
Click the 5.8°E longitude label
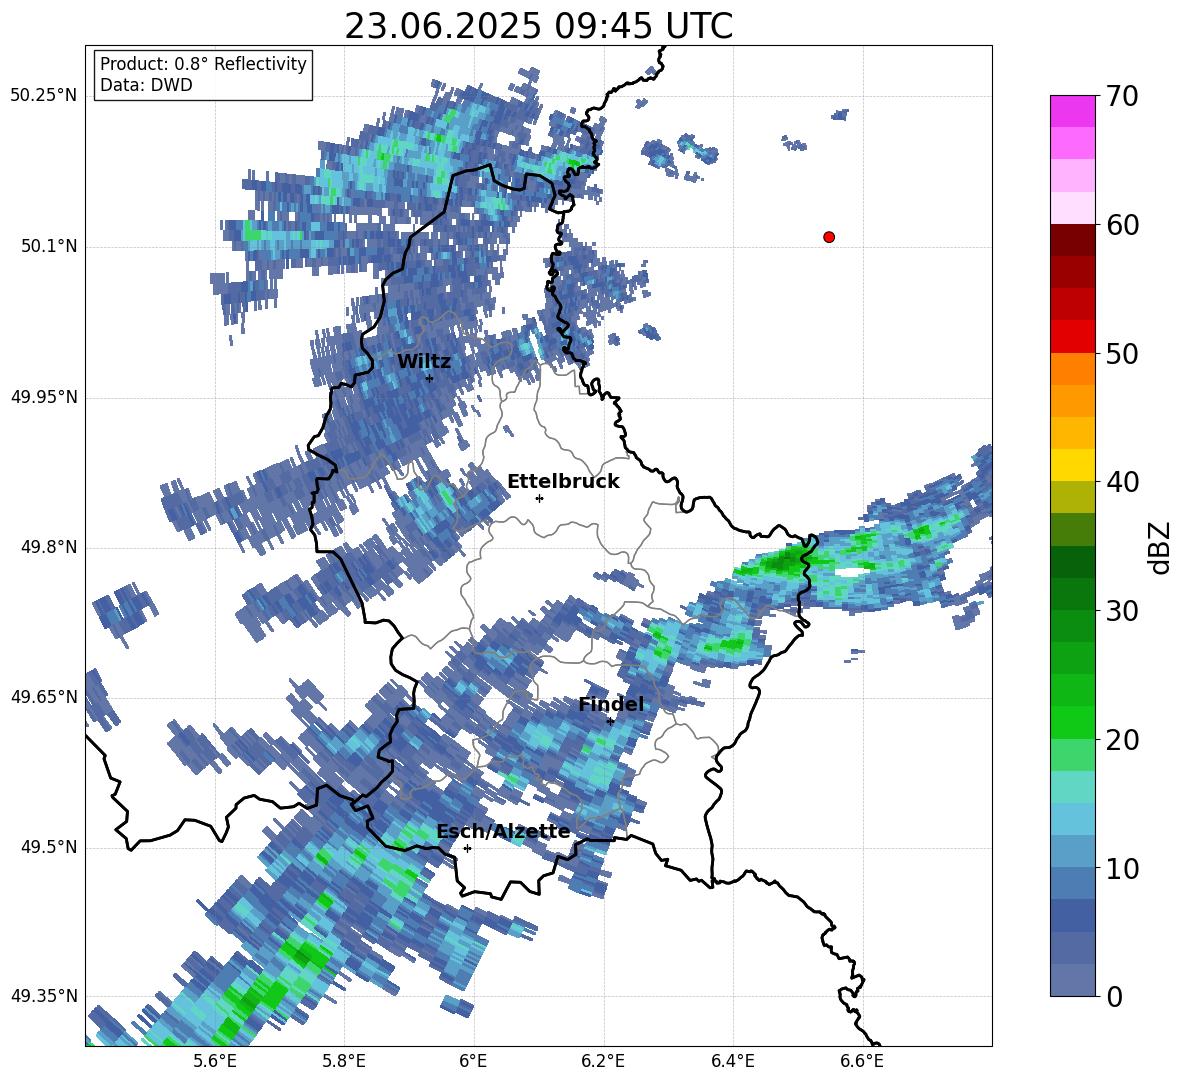(344, 1061)
